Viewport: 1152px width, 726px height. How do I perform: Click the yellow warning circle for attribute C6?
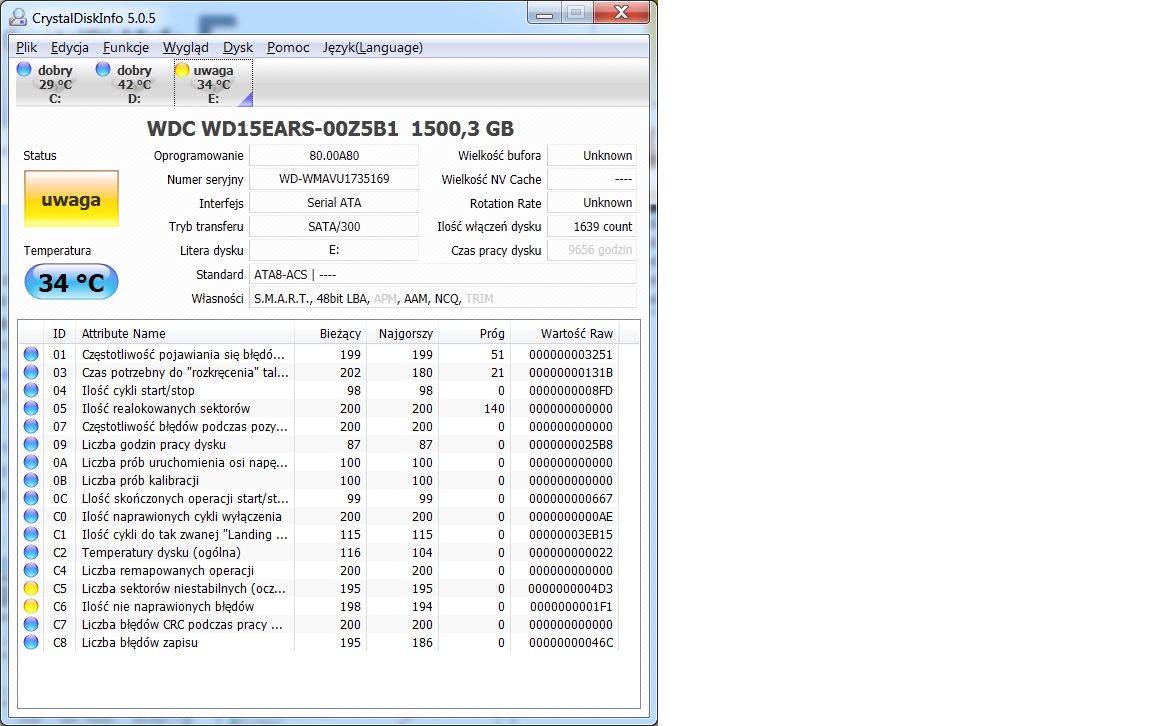click(31, 606)
